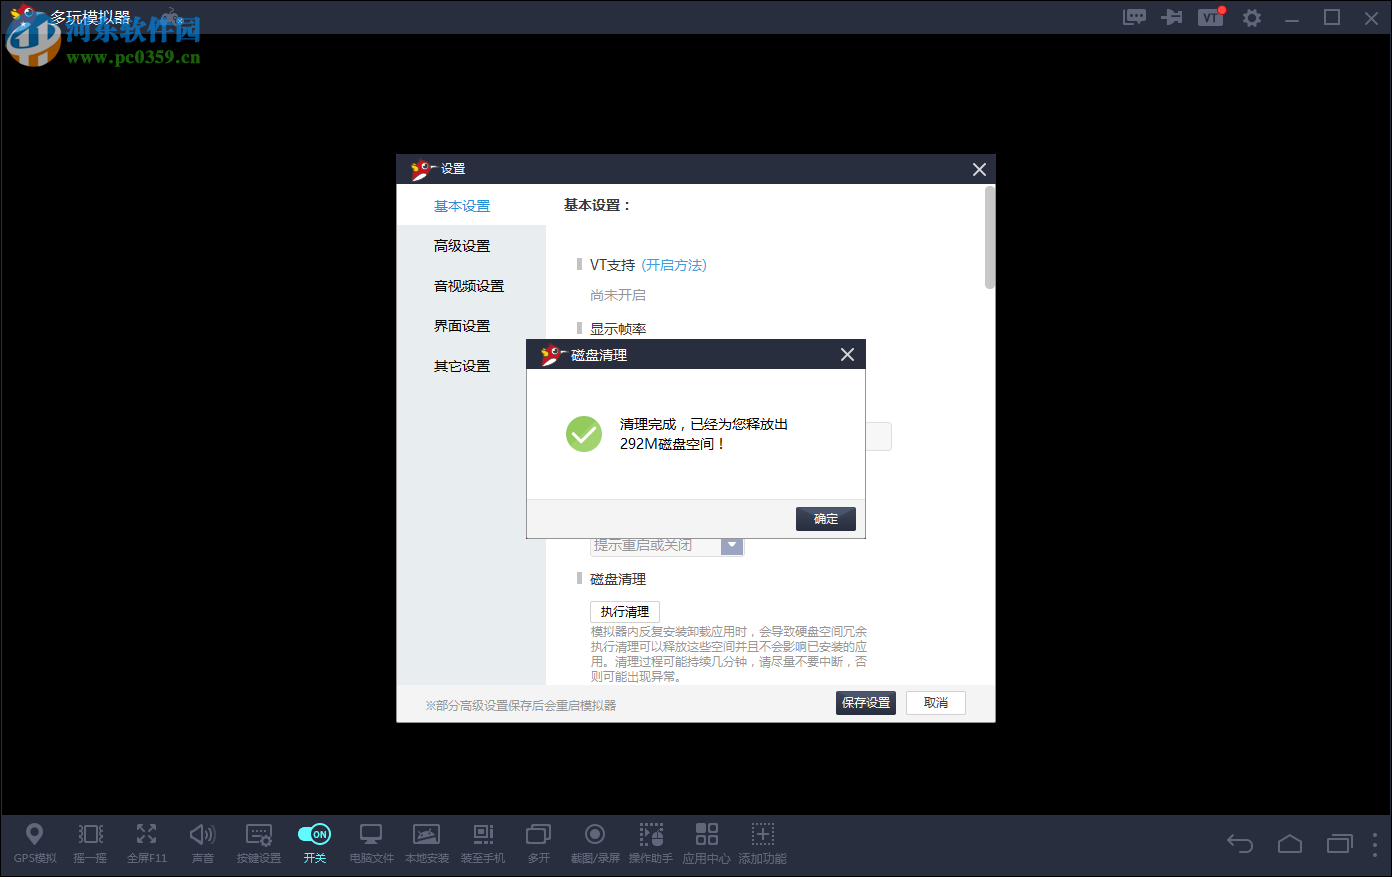1392x877 pixels.
Task: Pin the emulator window on top
Action: (x=1172, y=17)
